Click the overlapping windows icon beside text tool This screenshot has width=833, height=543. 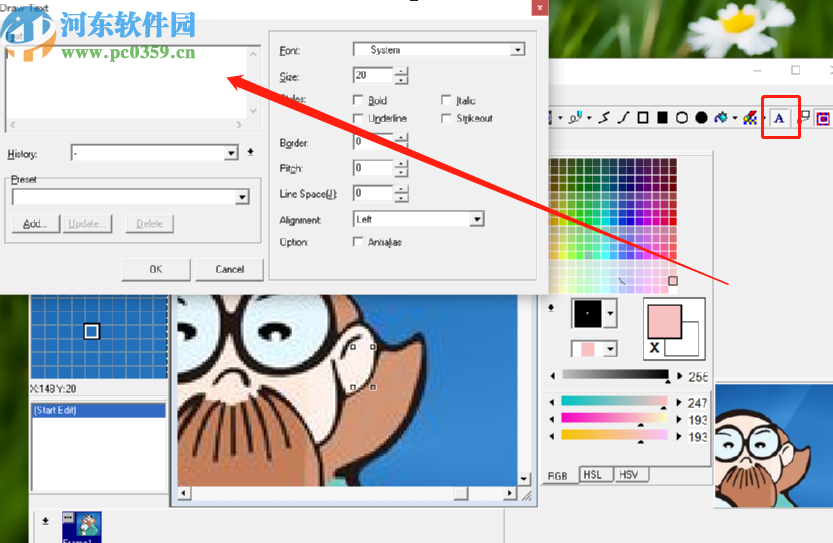[x=804, y=118]
